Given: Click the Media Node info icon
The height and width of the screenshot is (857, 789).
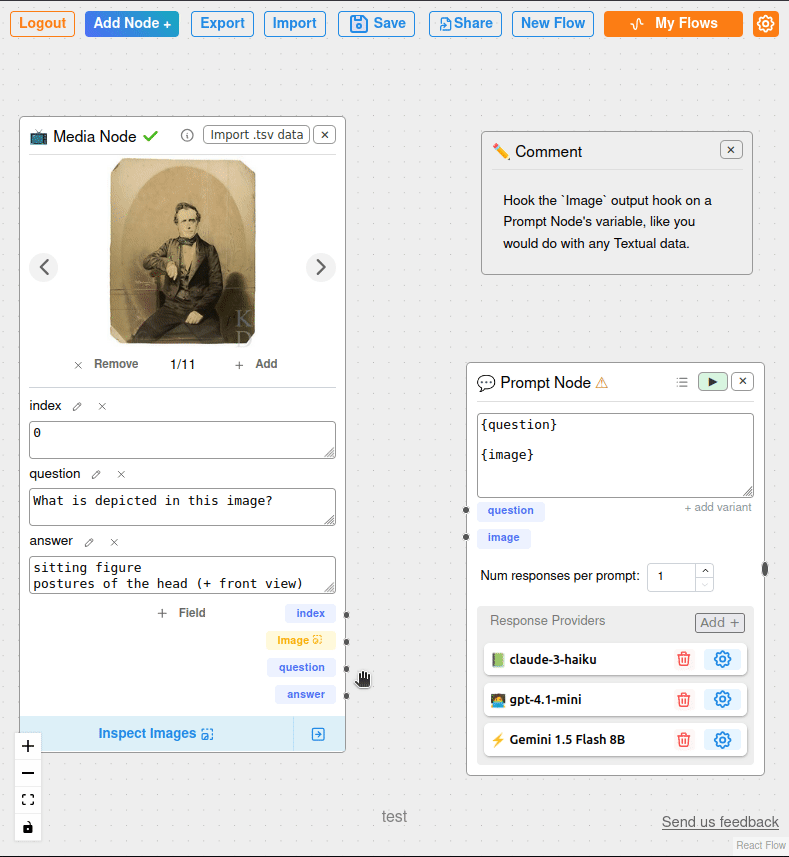Looking at the screenshot, I should (187, 135).
